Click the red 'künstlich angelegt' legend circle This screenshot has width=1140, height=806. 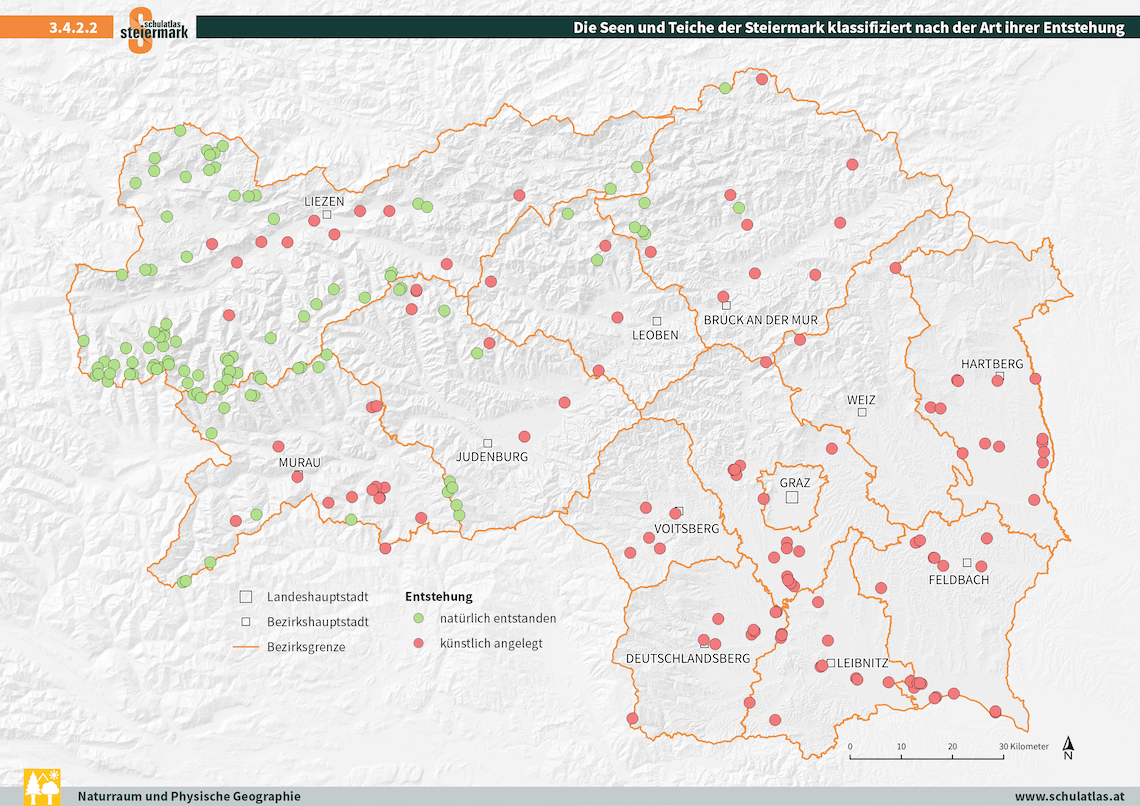point(419,643)
